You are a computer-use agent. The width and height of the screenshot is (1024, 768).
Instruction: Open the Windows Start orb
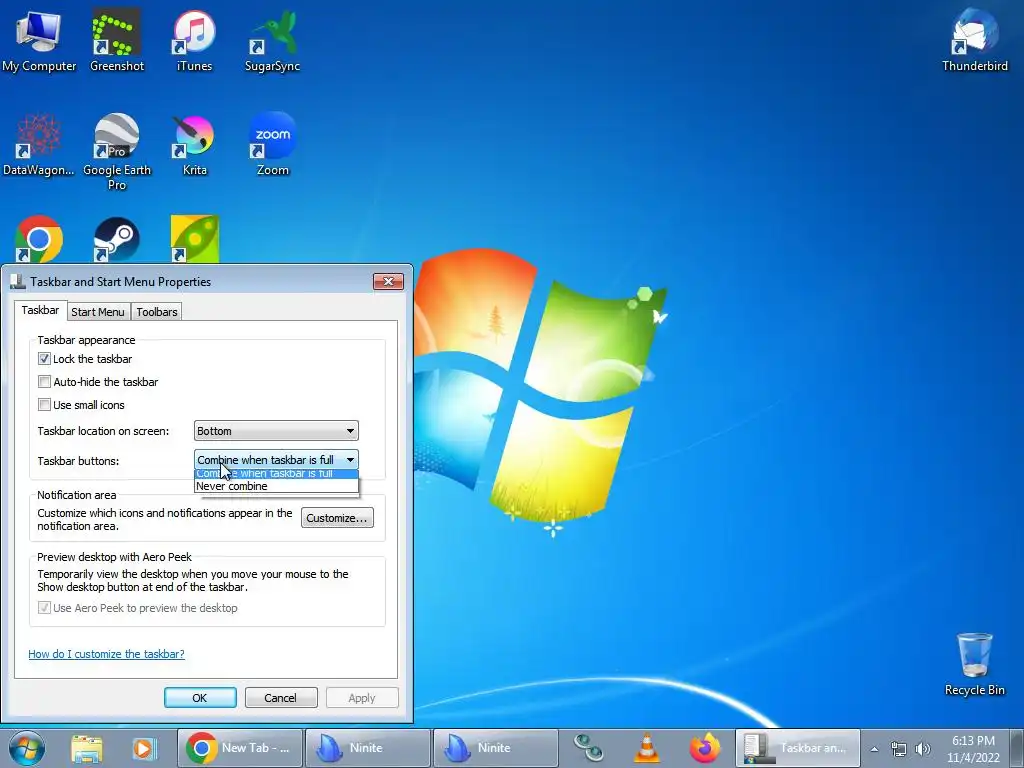click(27, 748)
